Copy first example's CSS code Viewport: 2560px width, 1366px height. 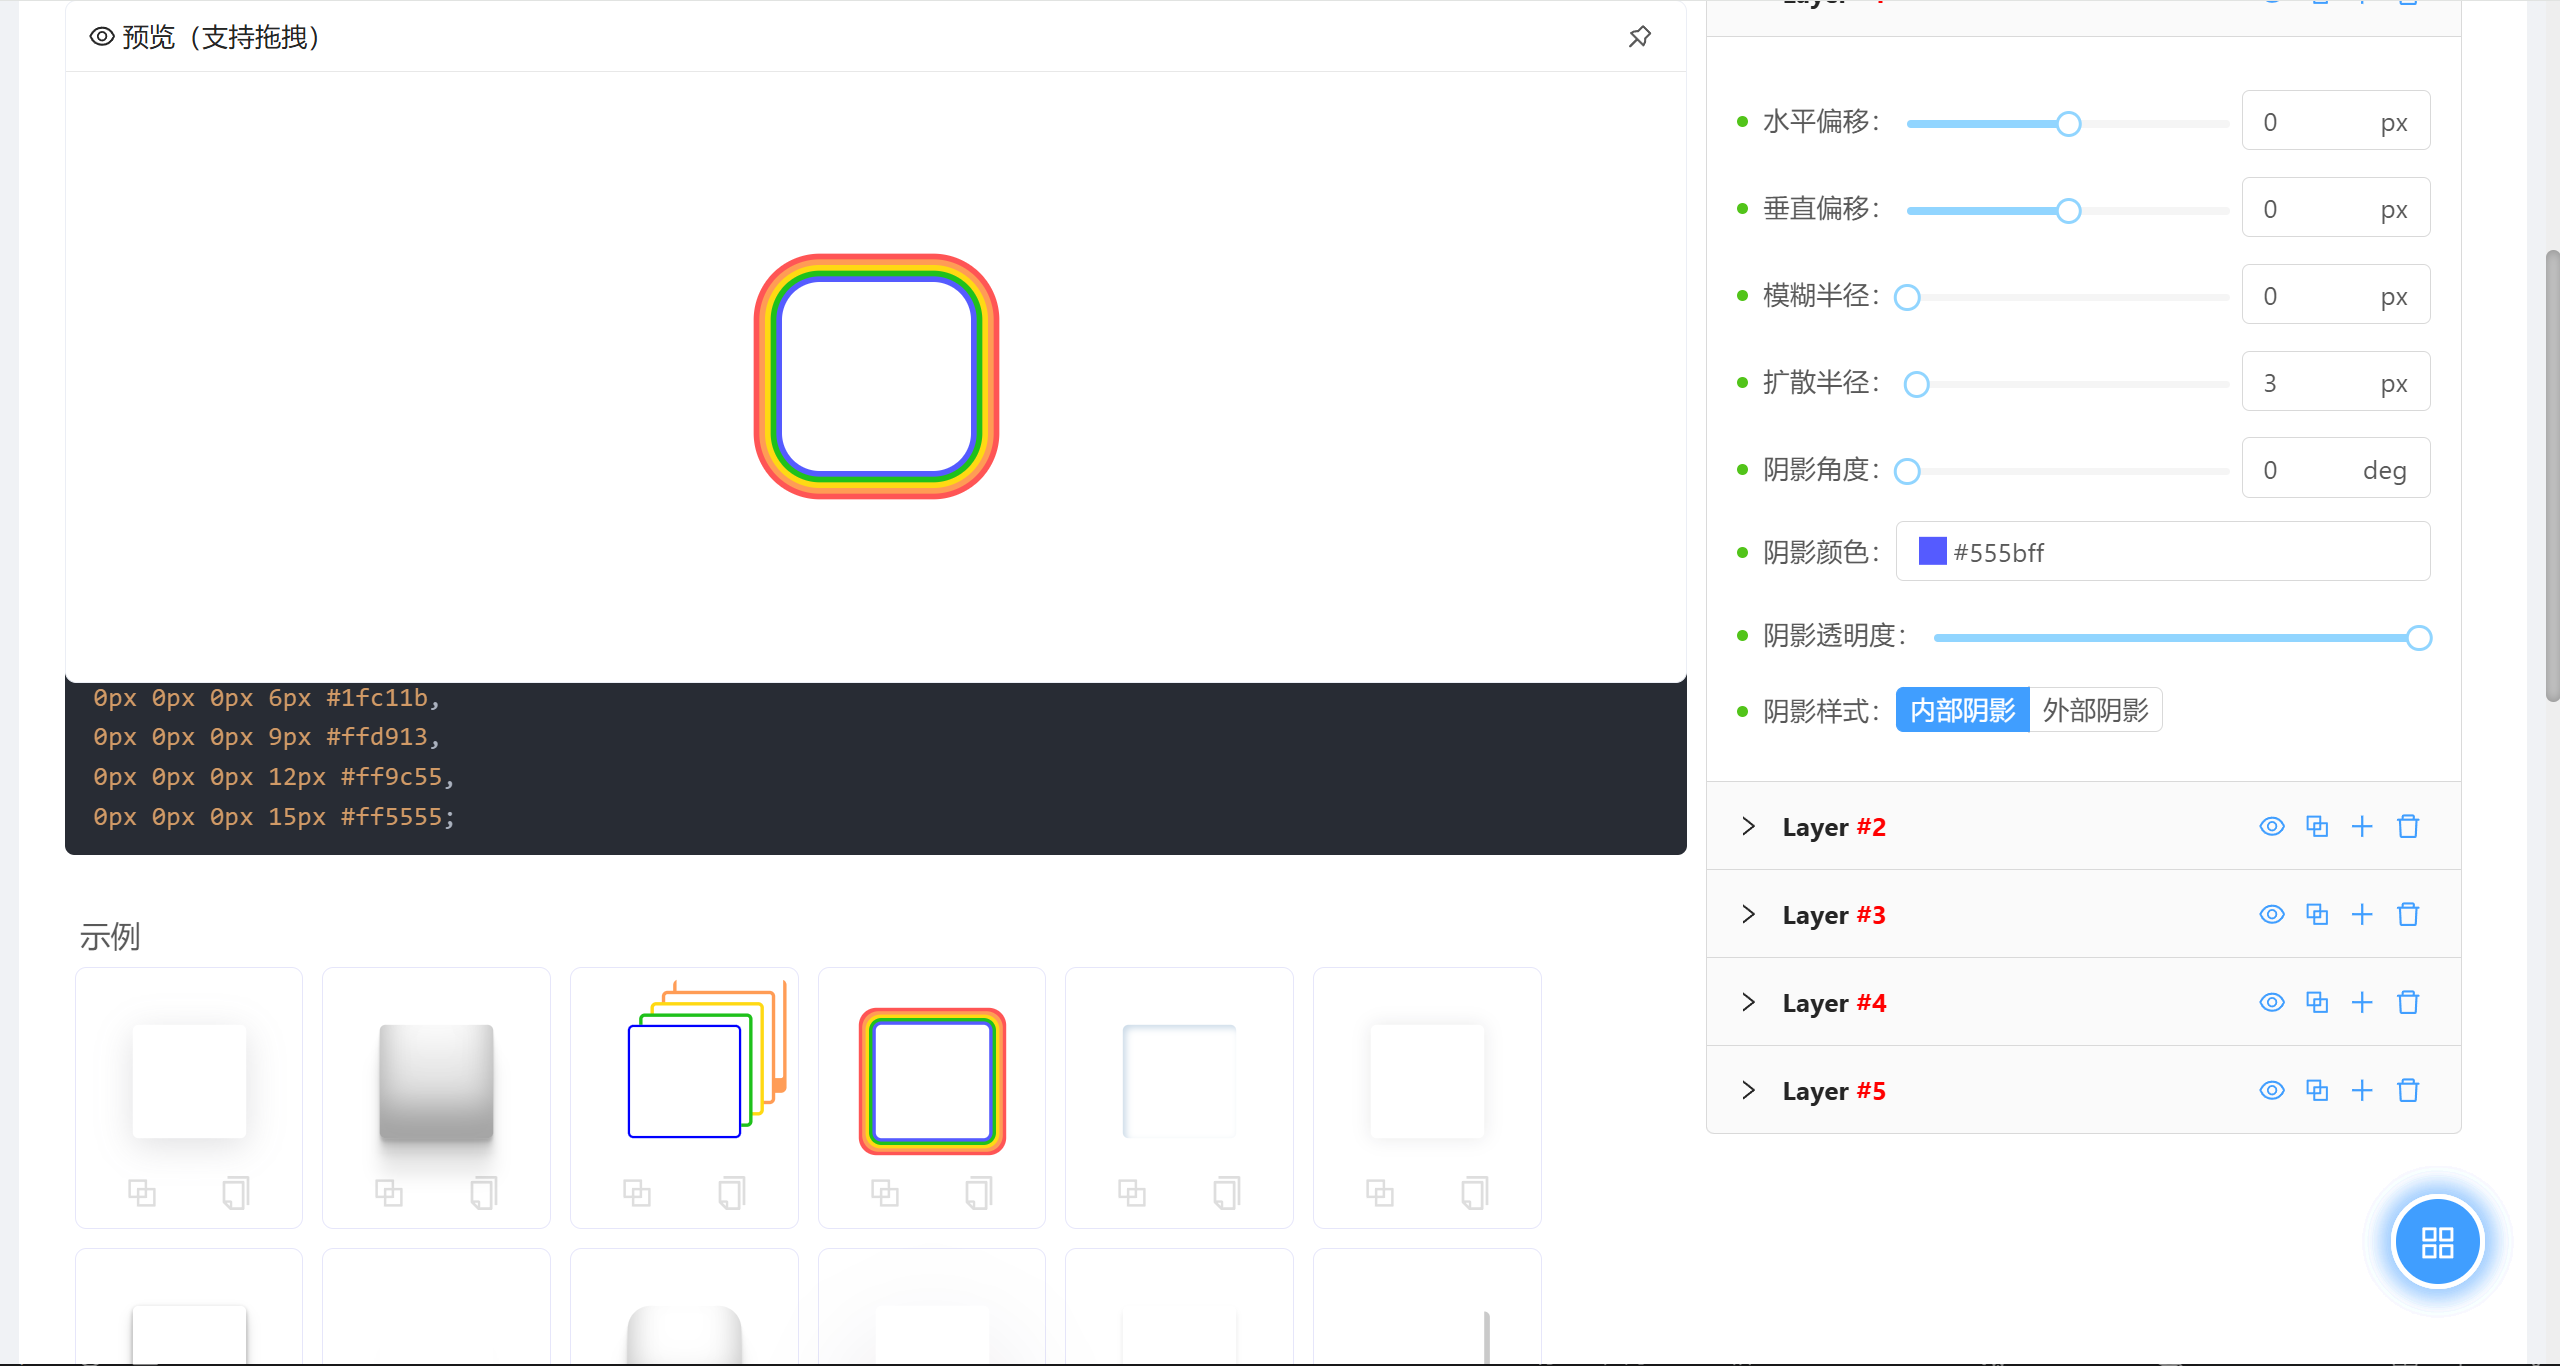pos(236,1192)
